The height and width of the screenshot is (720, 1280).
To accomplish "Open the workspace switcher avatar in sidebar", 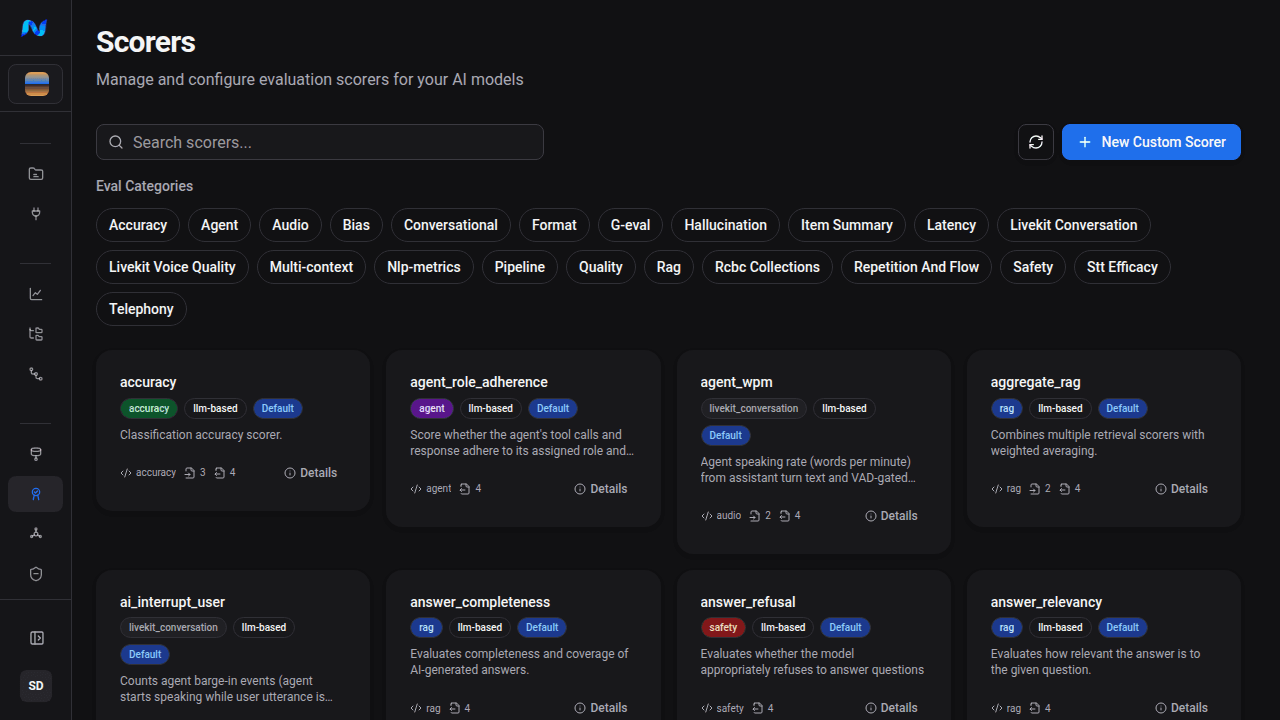I will click(x=36, y=84).
